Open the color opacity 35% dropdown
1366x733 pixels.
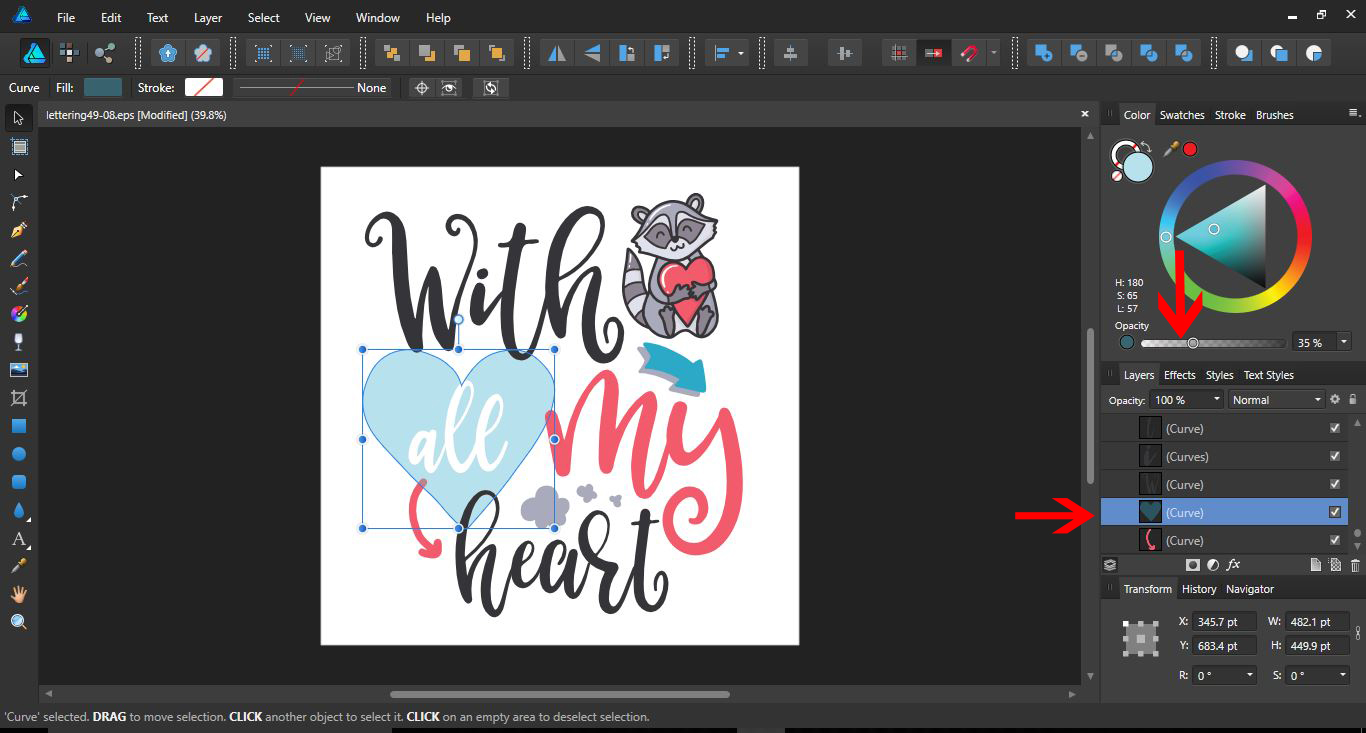[1344, 342]
